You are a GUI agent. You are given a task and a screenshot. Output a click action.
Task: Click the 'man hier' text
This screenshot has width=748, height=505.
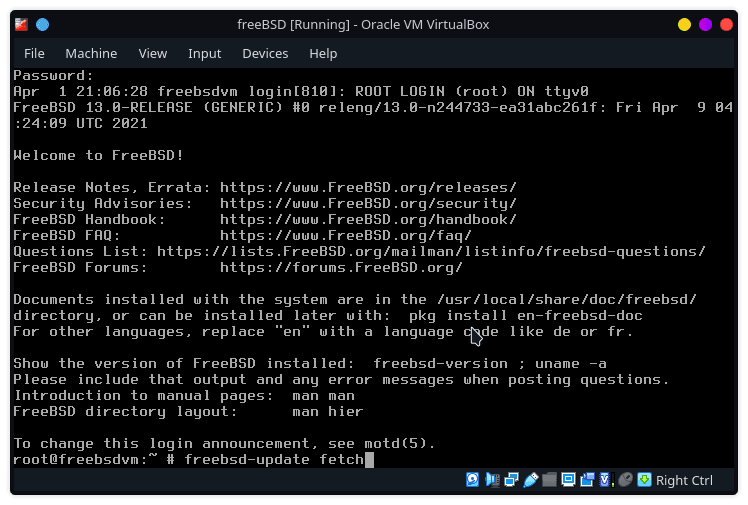pyautogui.click(x=328, y=412)
